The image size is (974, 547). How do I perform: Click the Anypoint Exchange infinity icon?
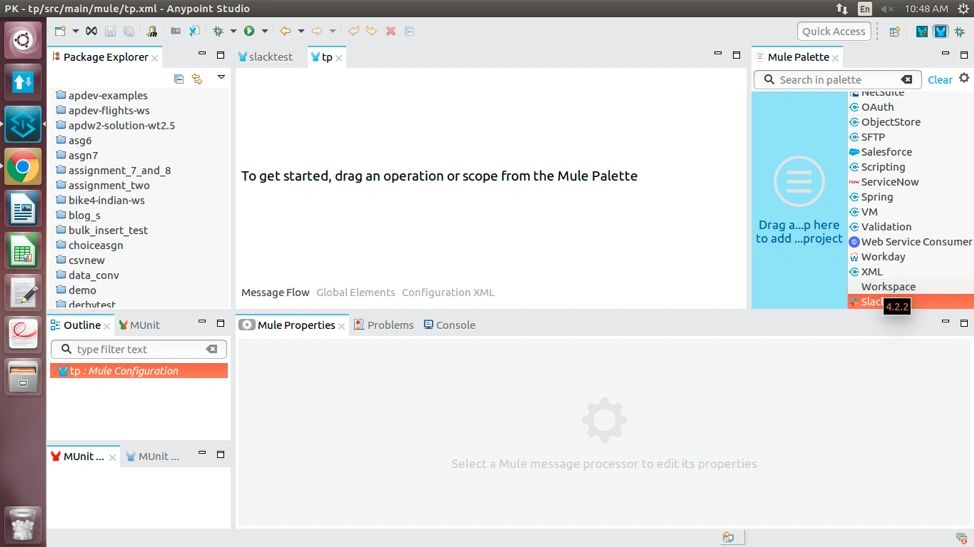(x=91, y=31)
